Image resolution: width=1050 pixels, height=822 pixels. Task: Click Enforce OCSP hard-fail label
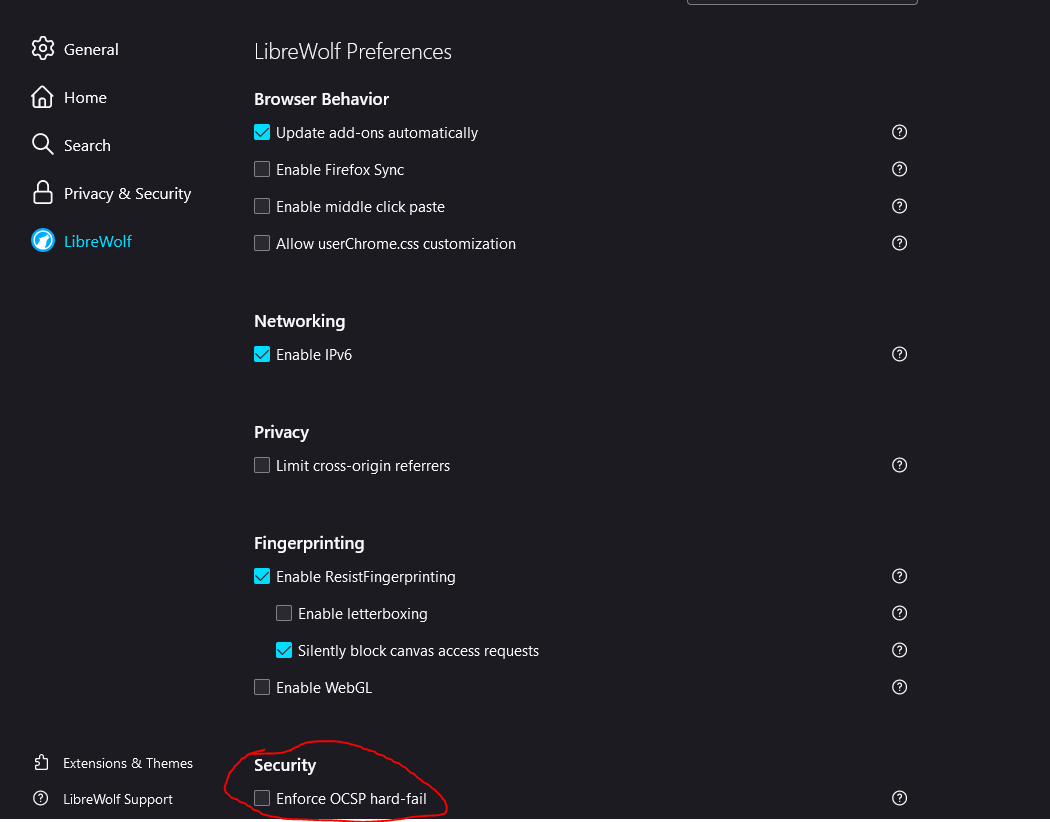point(352,798)
